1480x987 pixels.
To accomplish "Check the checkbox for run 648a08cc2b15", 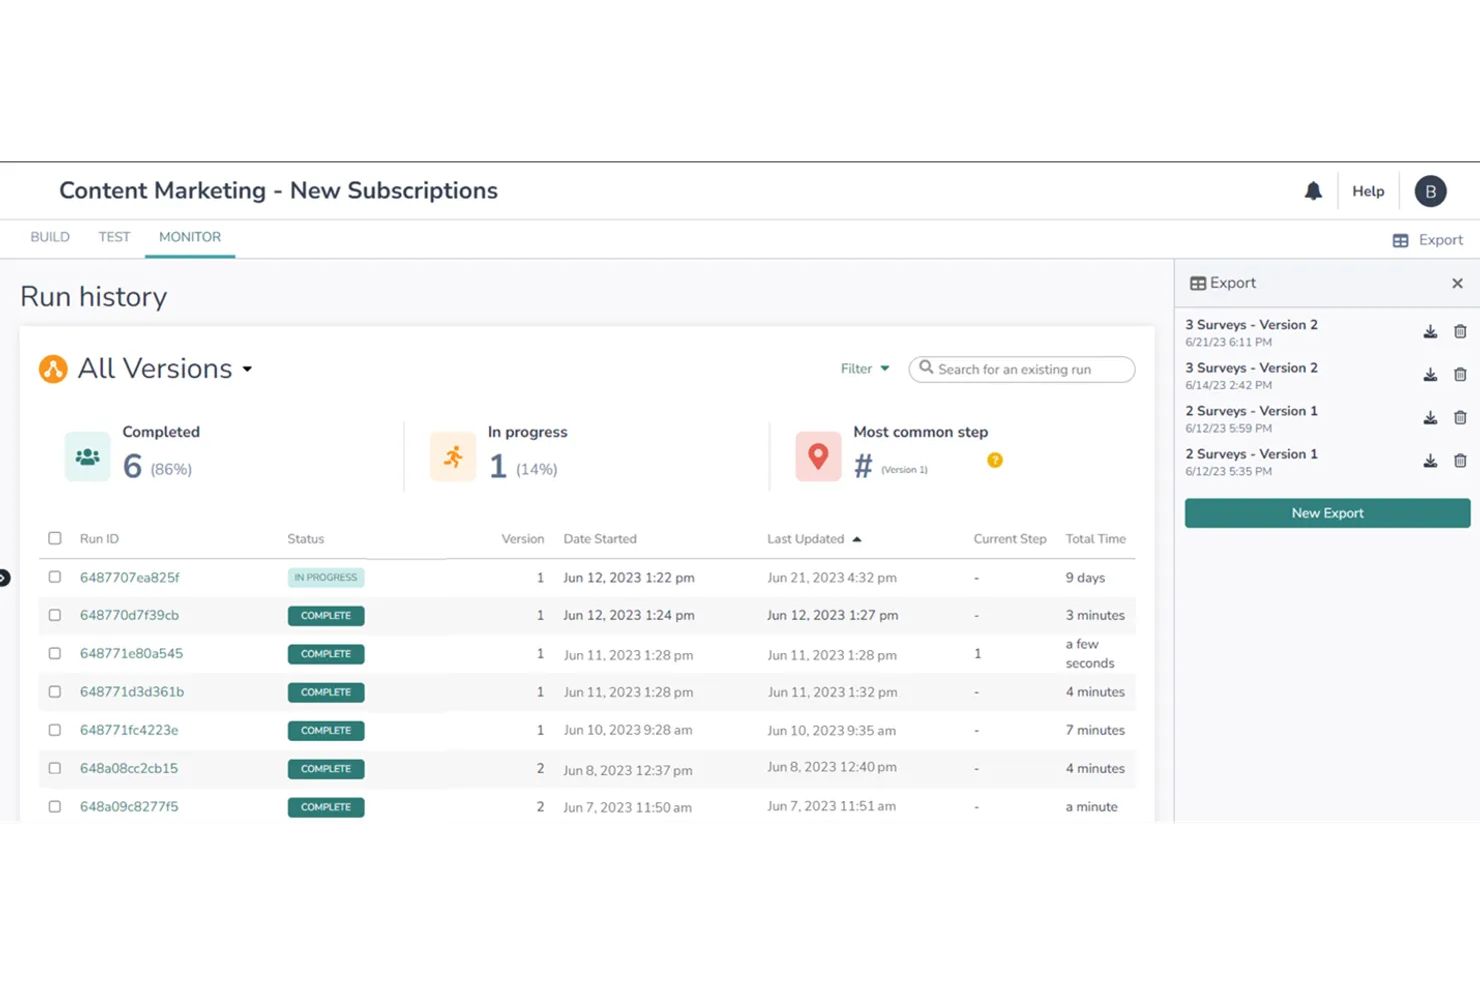I will [x=55, y=768].
